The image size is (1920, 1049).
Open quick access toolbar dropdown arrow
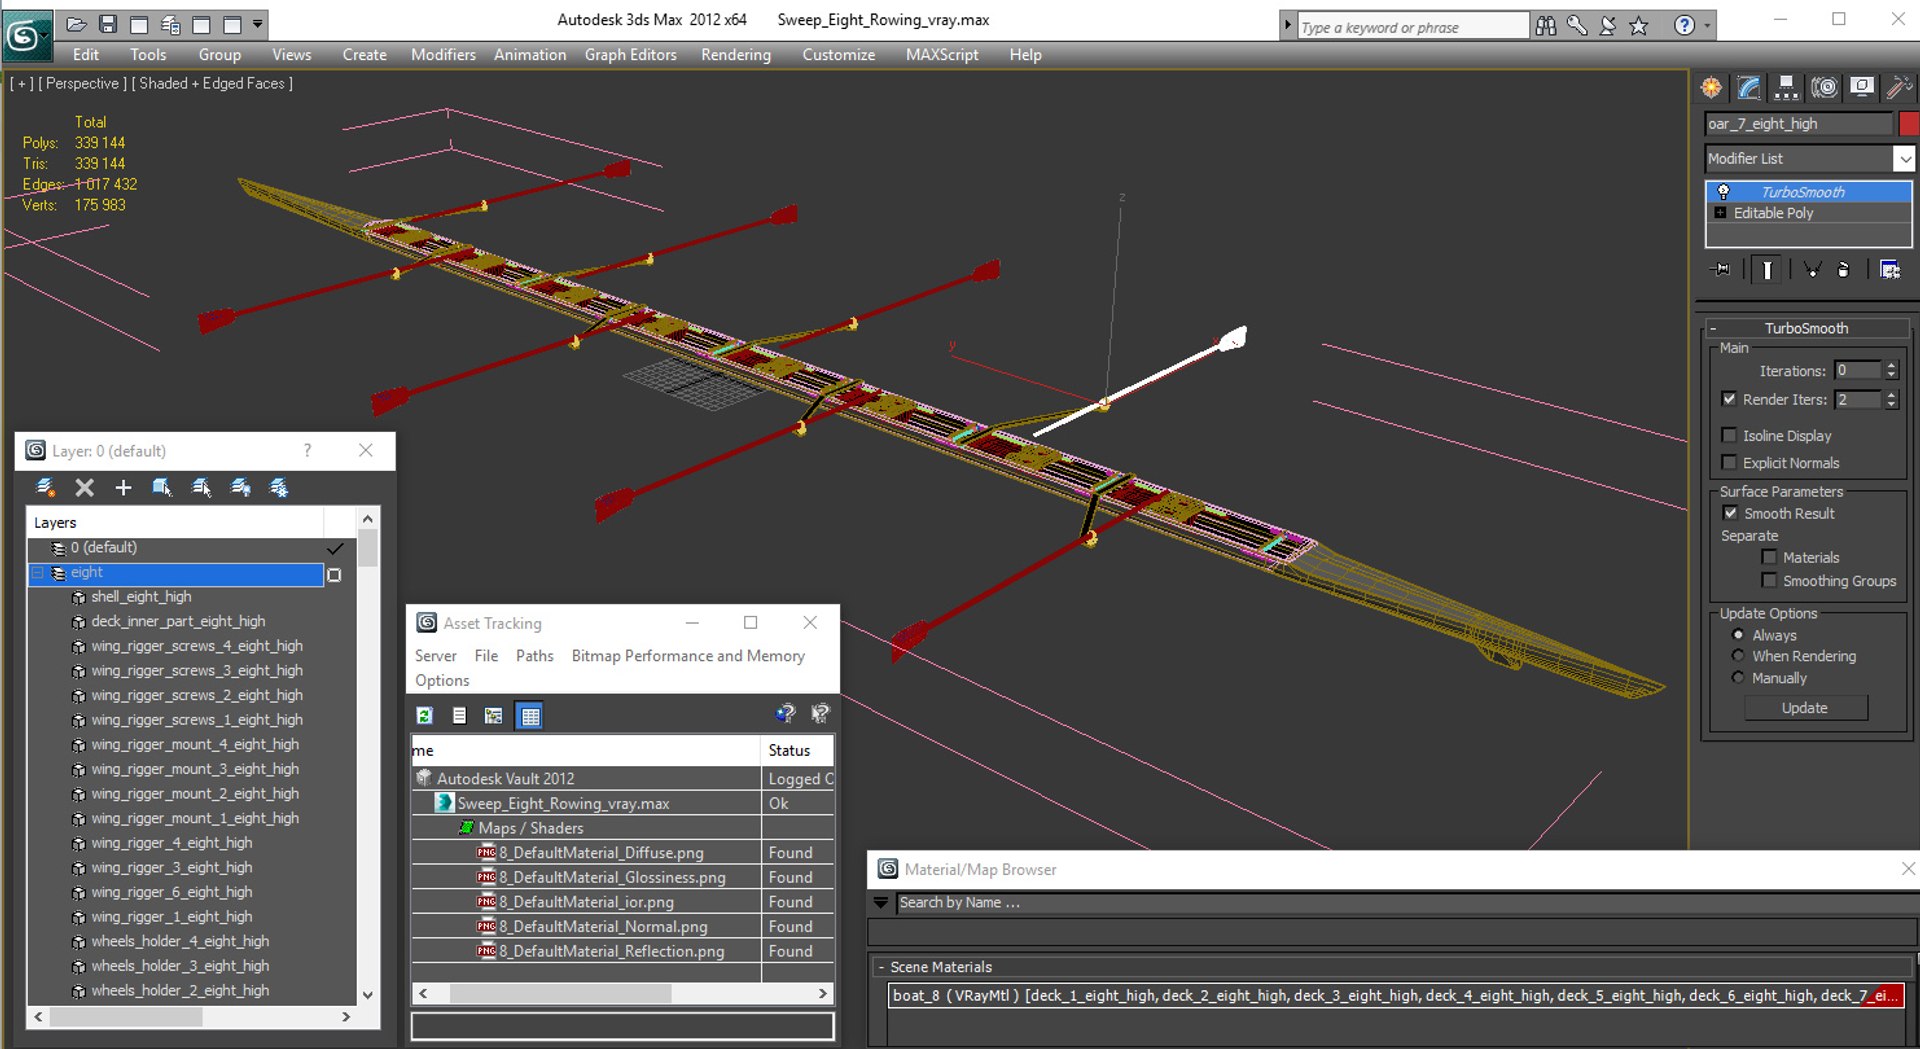coord(257,24)
